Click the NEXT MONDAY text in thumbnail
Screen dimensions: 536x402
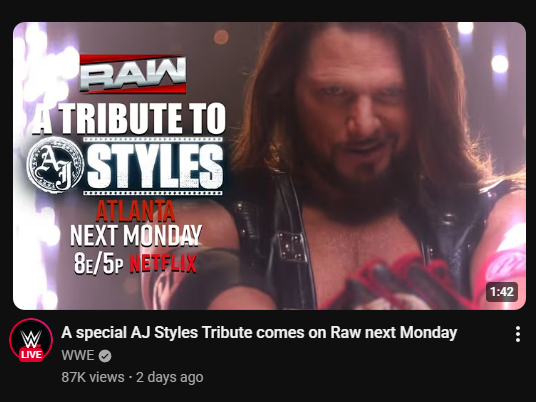(x=136, y=236)
